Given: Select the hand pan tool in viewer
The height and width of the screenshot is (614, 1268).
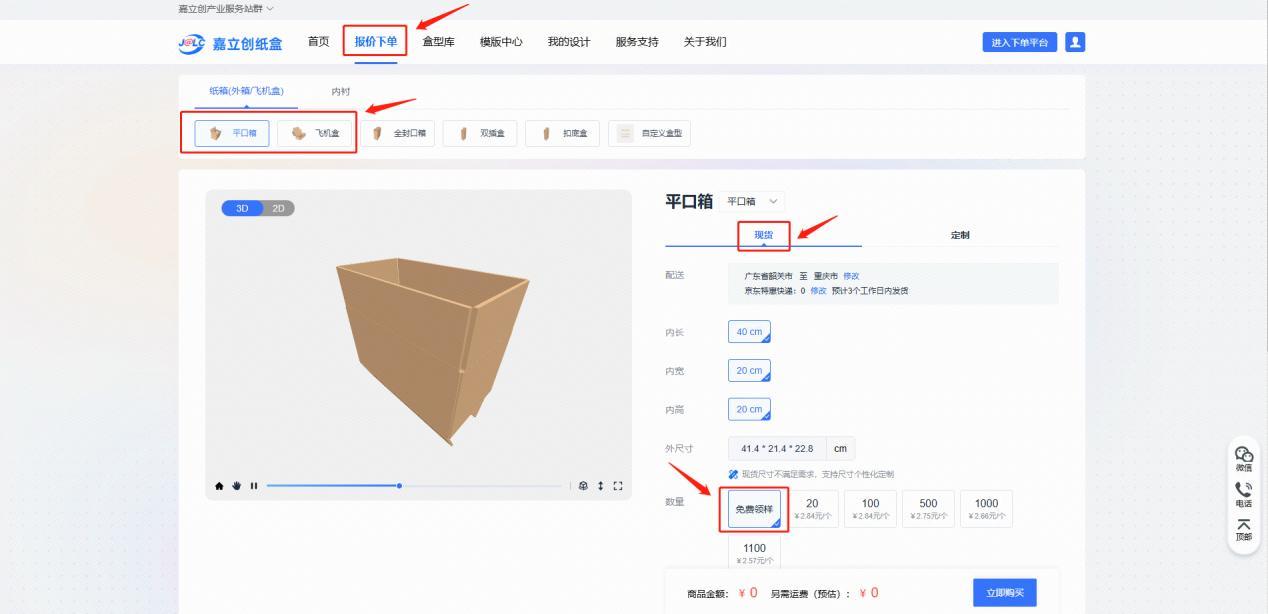Looking at the screenshot, I should pyautogui.click(x=237, y=486).
